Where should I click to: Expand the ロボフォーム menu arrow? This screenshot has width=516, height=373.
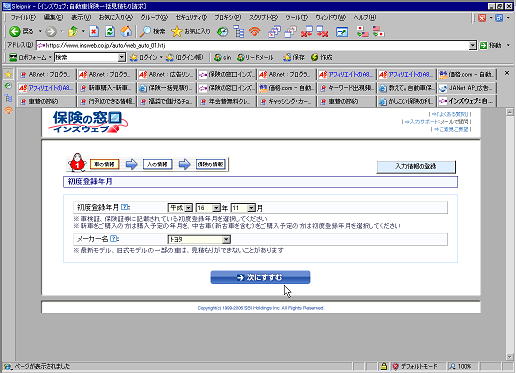[50, 57]
